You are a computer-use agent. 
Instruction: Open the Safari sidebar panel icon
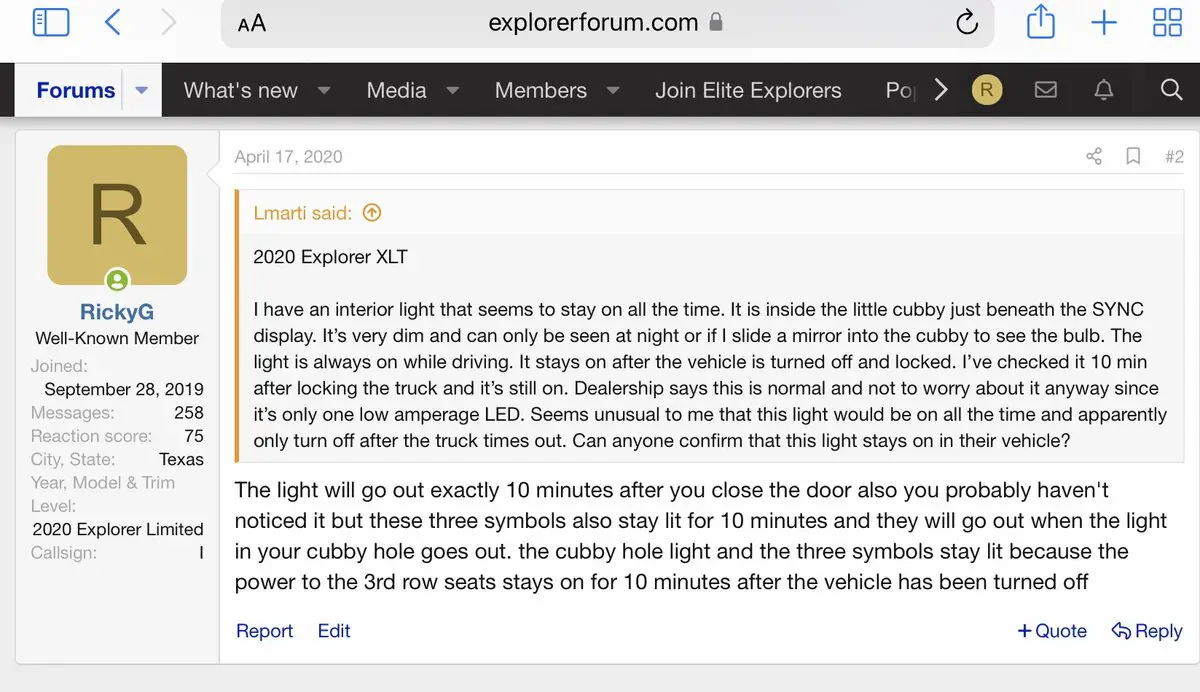click(x=51, y=22)
